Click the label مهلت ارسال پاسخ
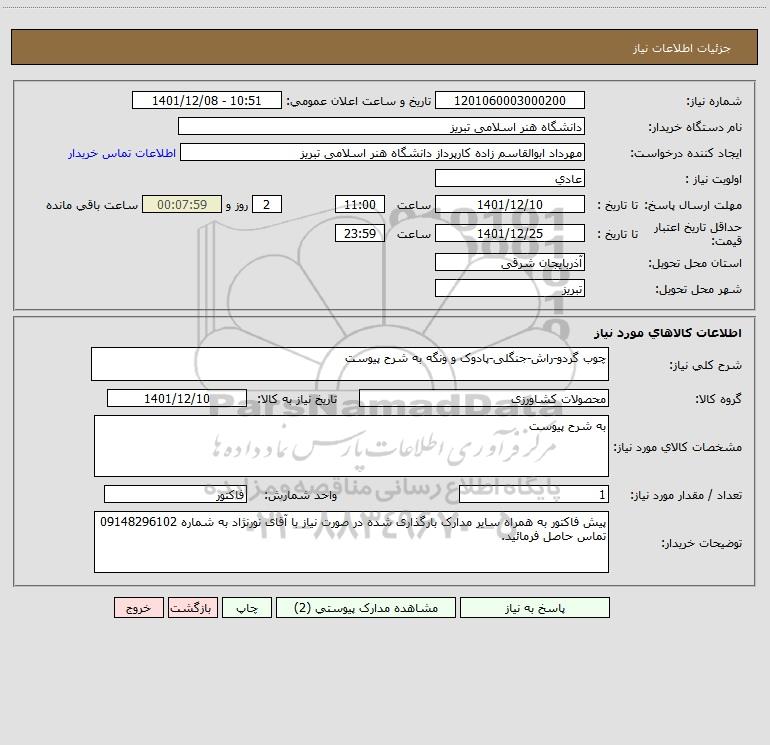Screen dimensions: 770x745 [x=693, y=205]
